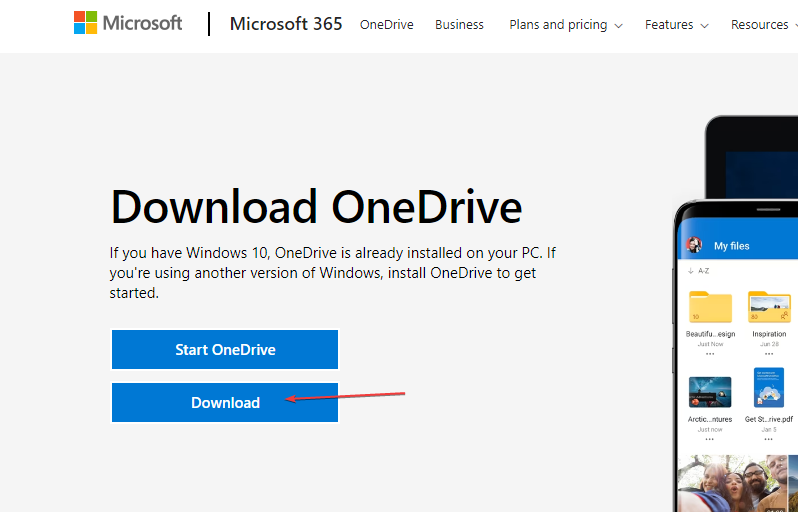
Task: Click the Inspiration folder label
Action: click(769, 334)
